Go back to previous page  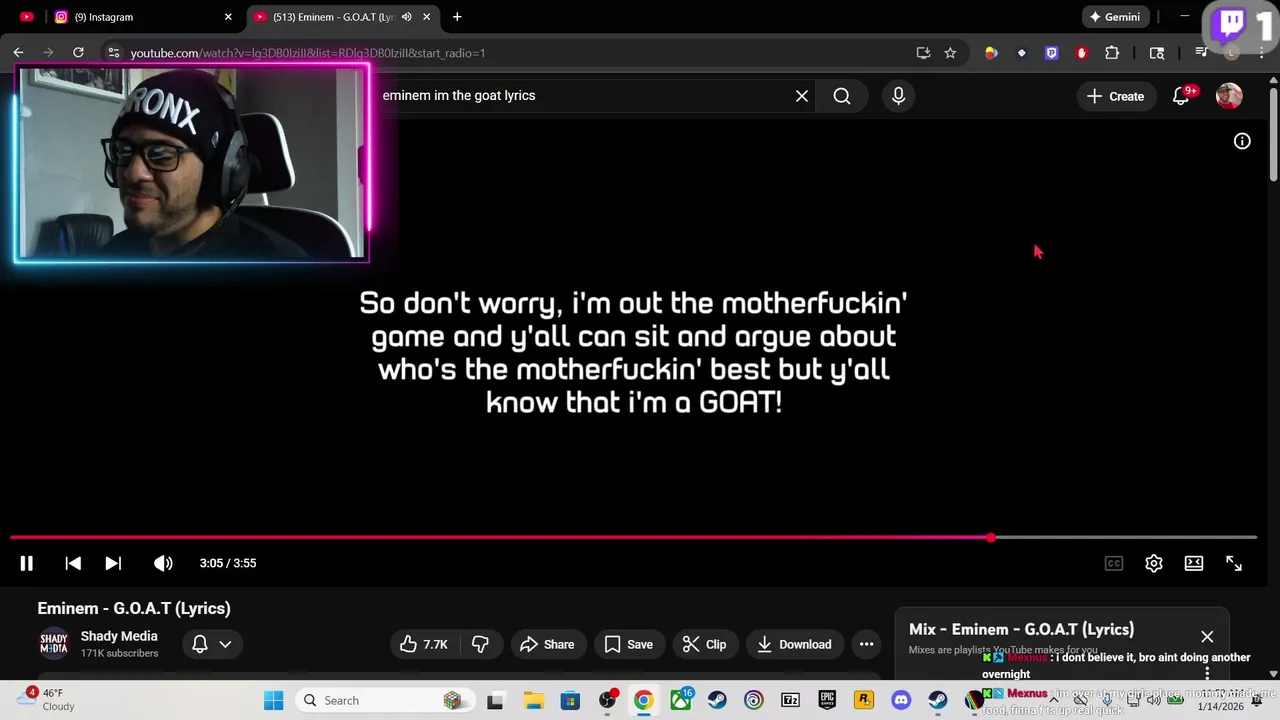tap(18, 53)
